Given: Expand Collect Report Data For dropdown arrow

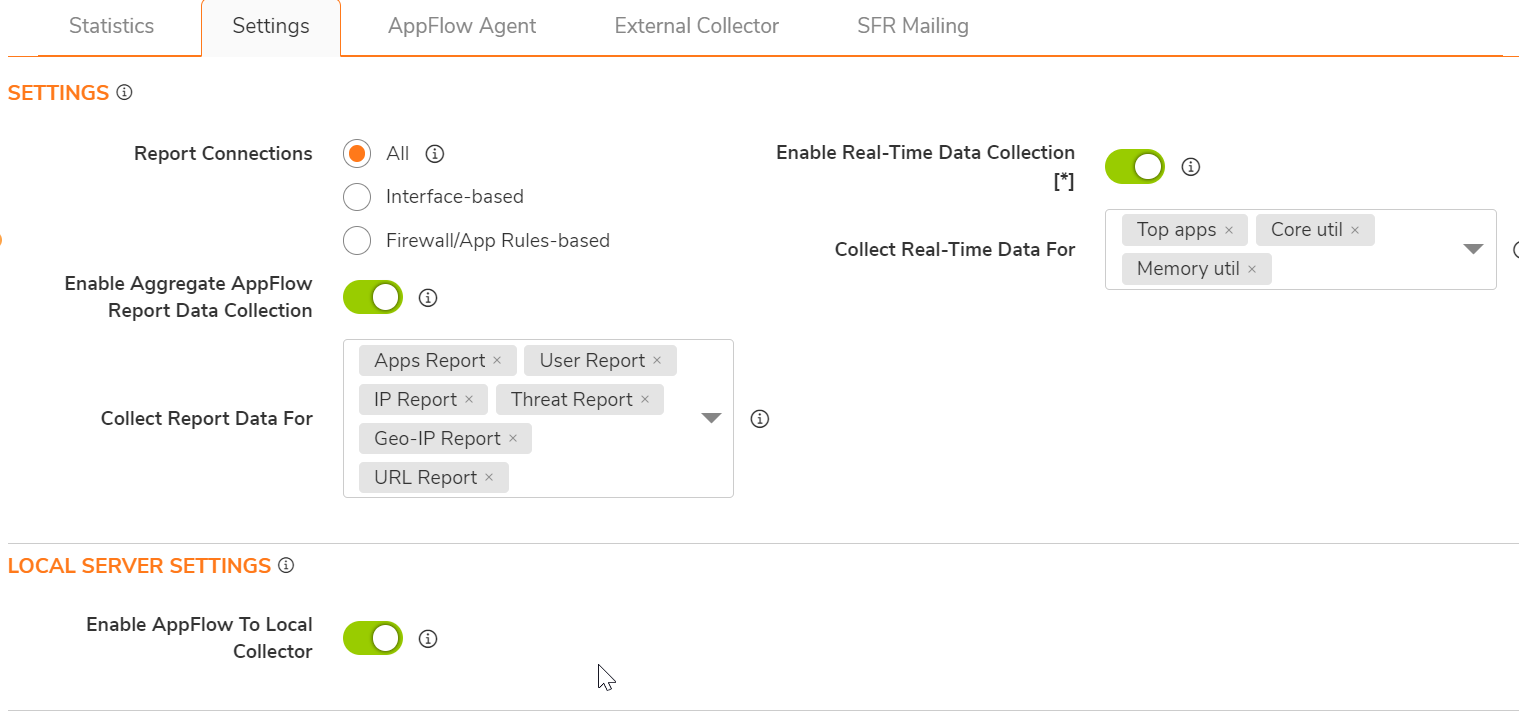Looking at the screenshot, I should tap(711, 418).
